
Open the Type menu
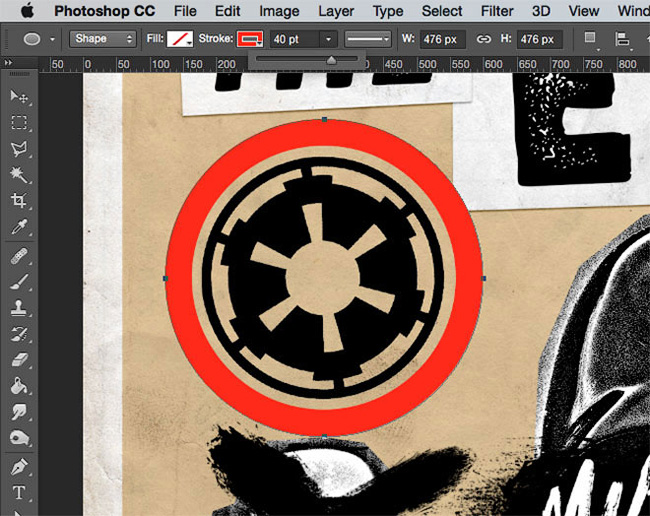coord(388,11)
